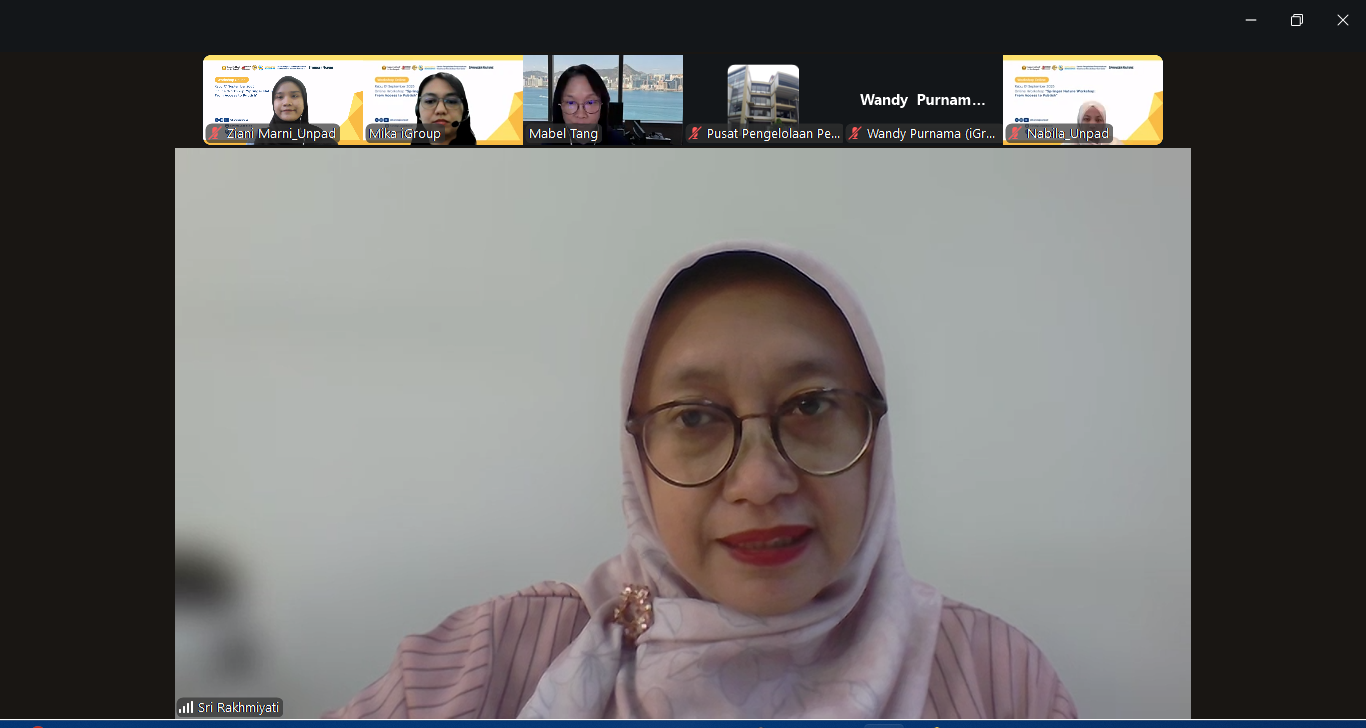
Task: Click the muted mic icon beside Ziani Marni_Unpad
Action: click(x=215, y=134)
